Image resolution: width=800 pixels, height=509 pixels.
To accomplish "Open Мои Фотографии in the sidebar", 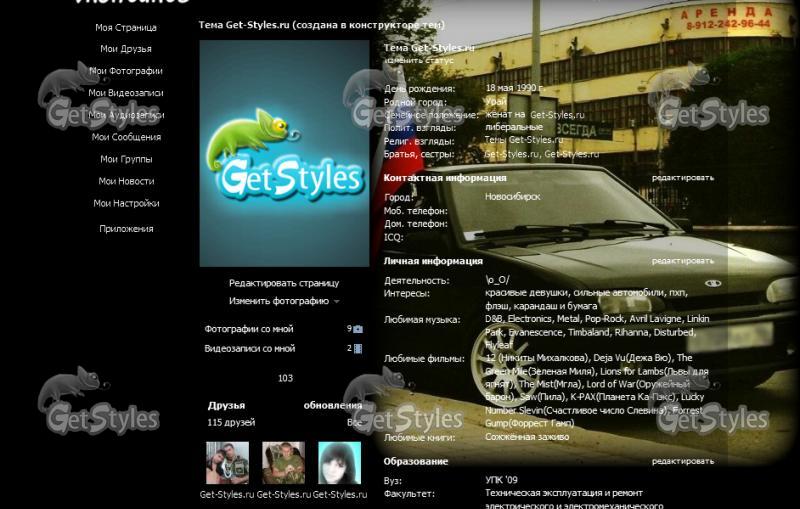I will point(126,71).
